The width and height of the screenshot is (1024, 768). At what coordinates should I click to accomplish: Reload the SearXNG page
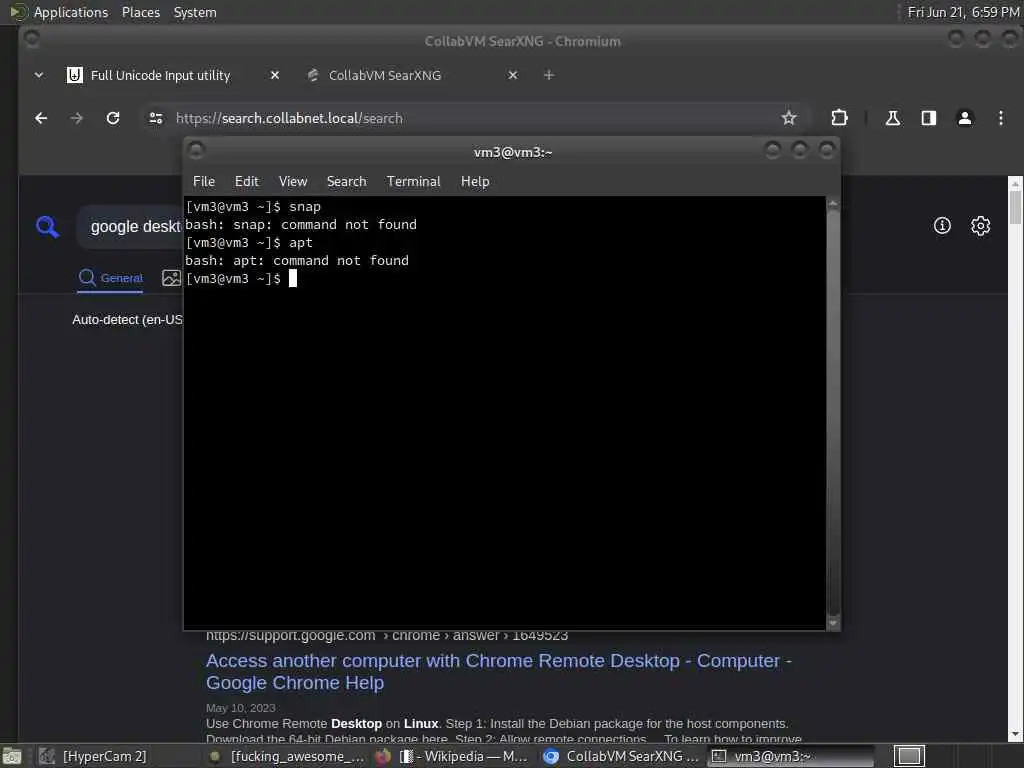click(113, 118)
